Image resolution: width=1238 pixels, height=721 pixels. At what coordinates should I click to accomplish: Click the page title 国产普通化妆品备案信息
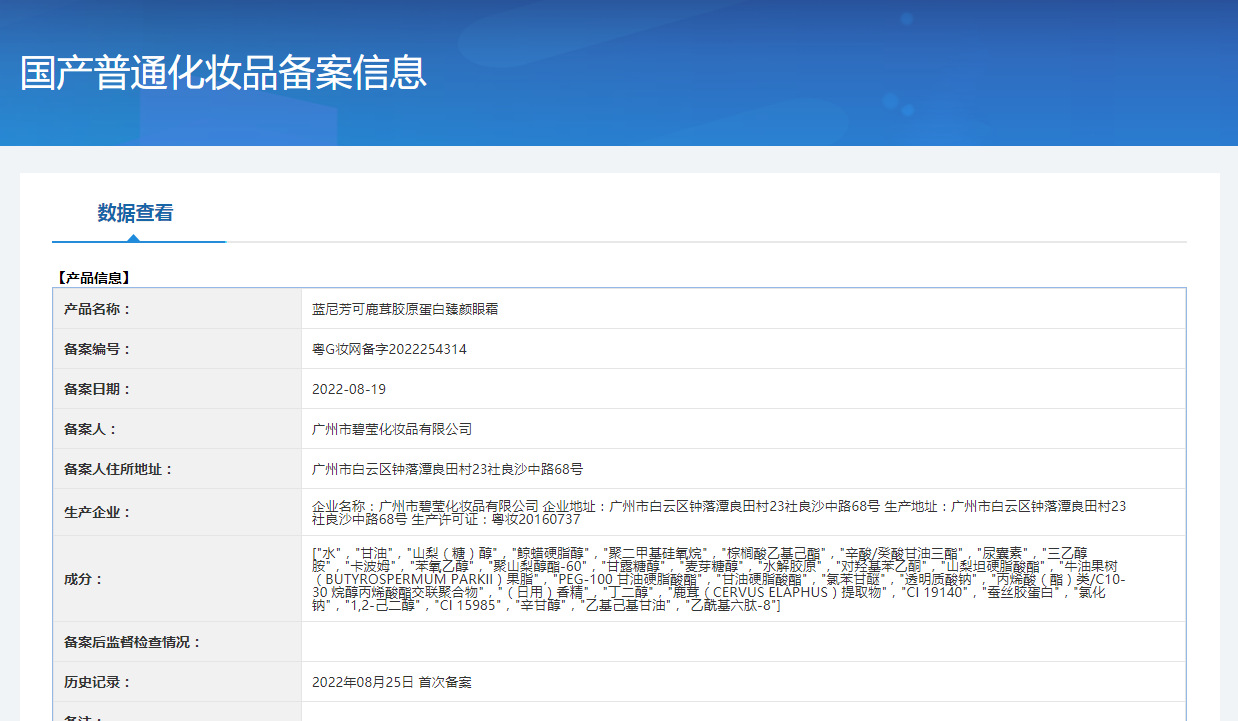(223, 73)
